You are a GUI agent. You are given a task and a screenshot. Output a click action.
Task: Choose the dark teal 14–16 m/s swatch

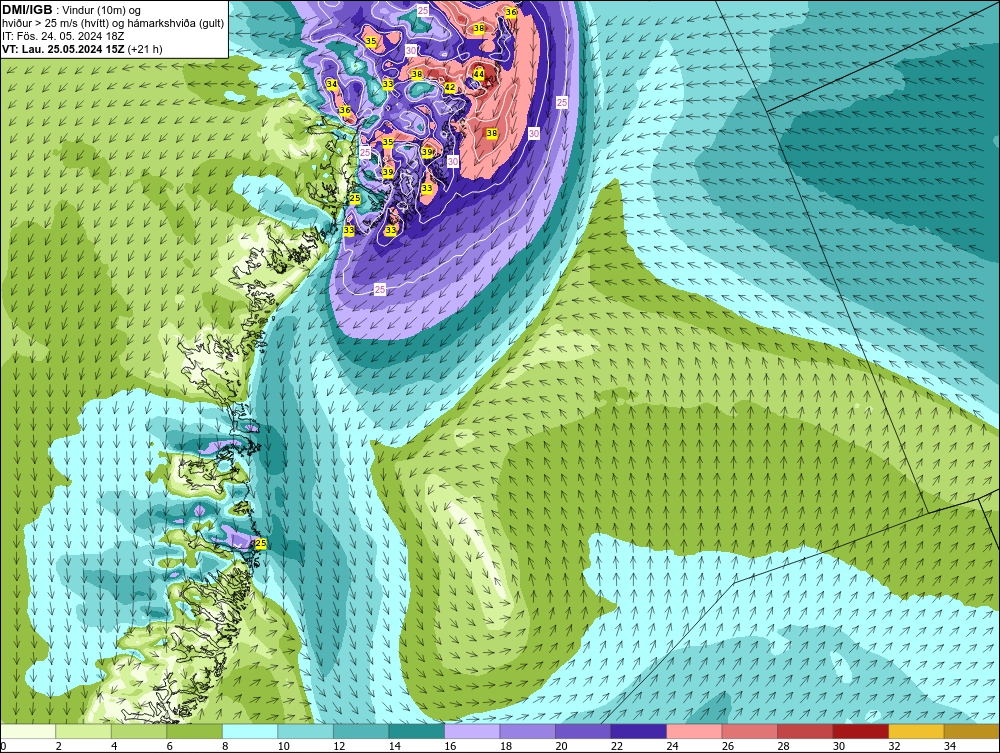pos(416,731)
